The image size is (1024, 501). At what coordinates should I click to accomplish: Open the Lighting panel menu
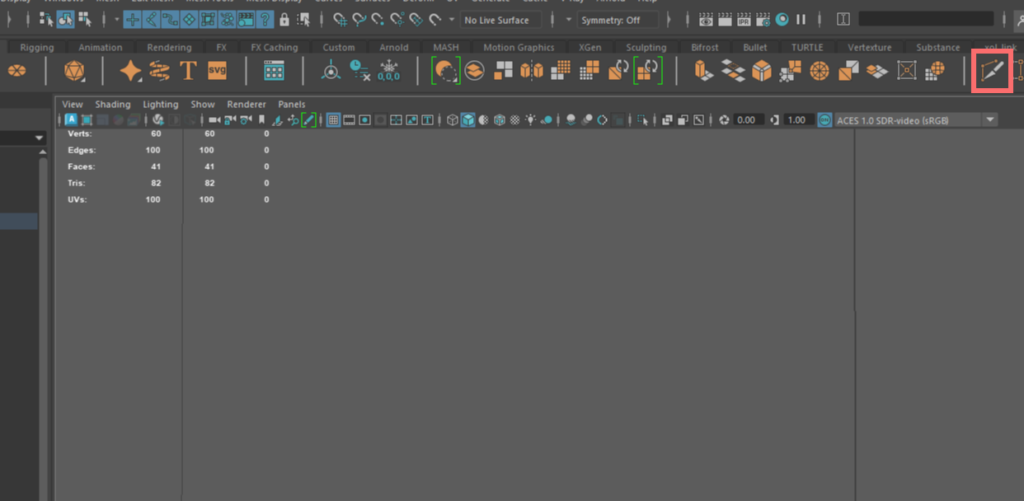(x=161, y=105)
